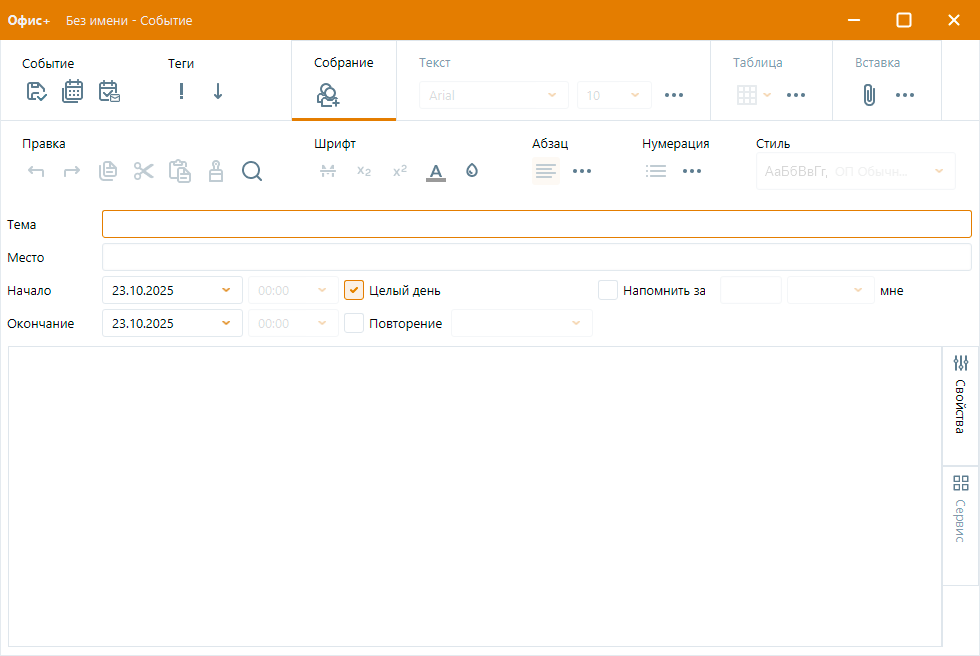The width and height of the screenshot is (980, 656).
Task: Click the save event icon
Action: pos(36,90)
